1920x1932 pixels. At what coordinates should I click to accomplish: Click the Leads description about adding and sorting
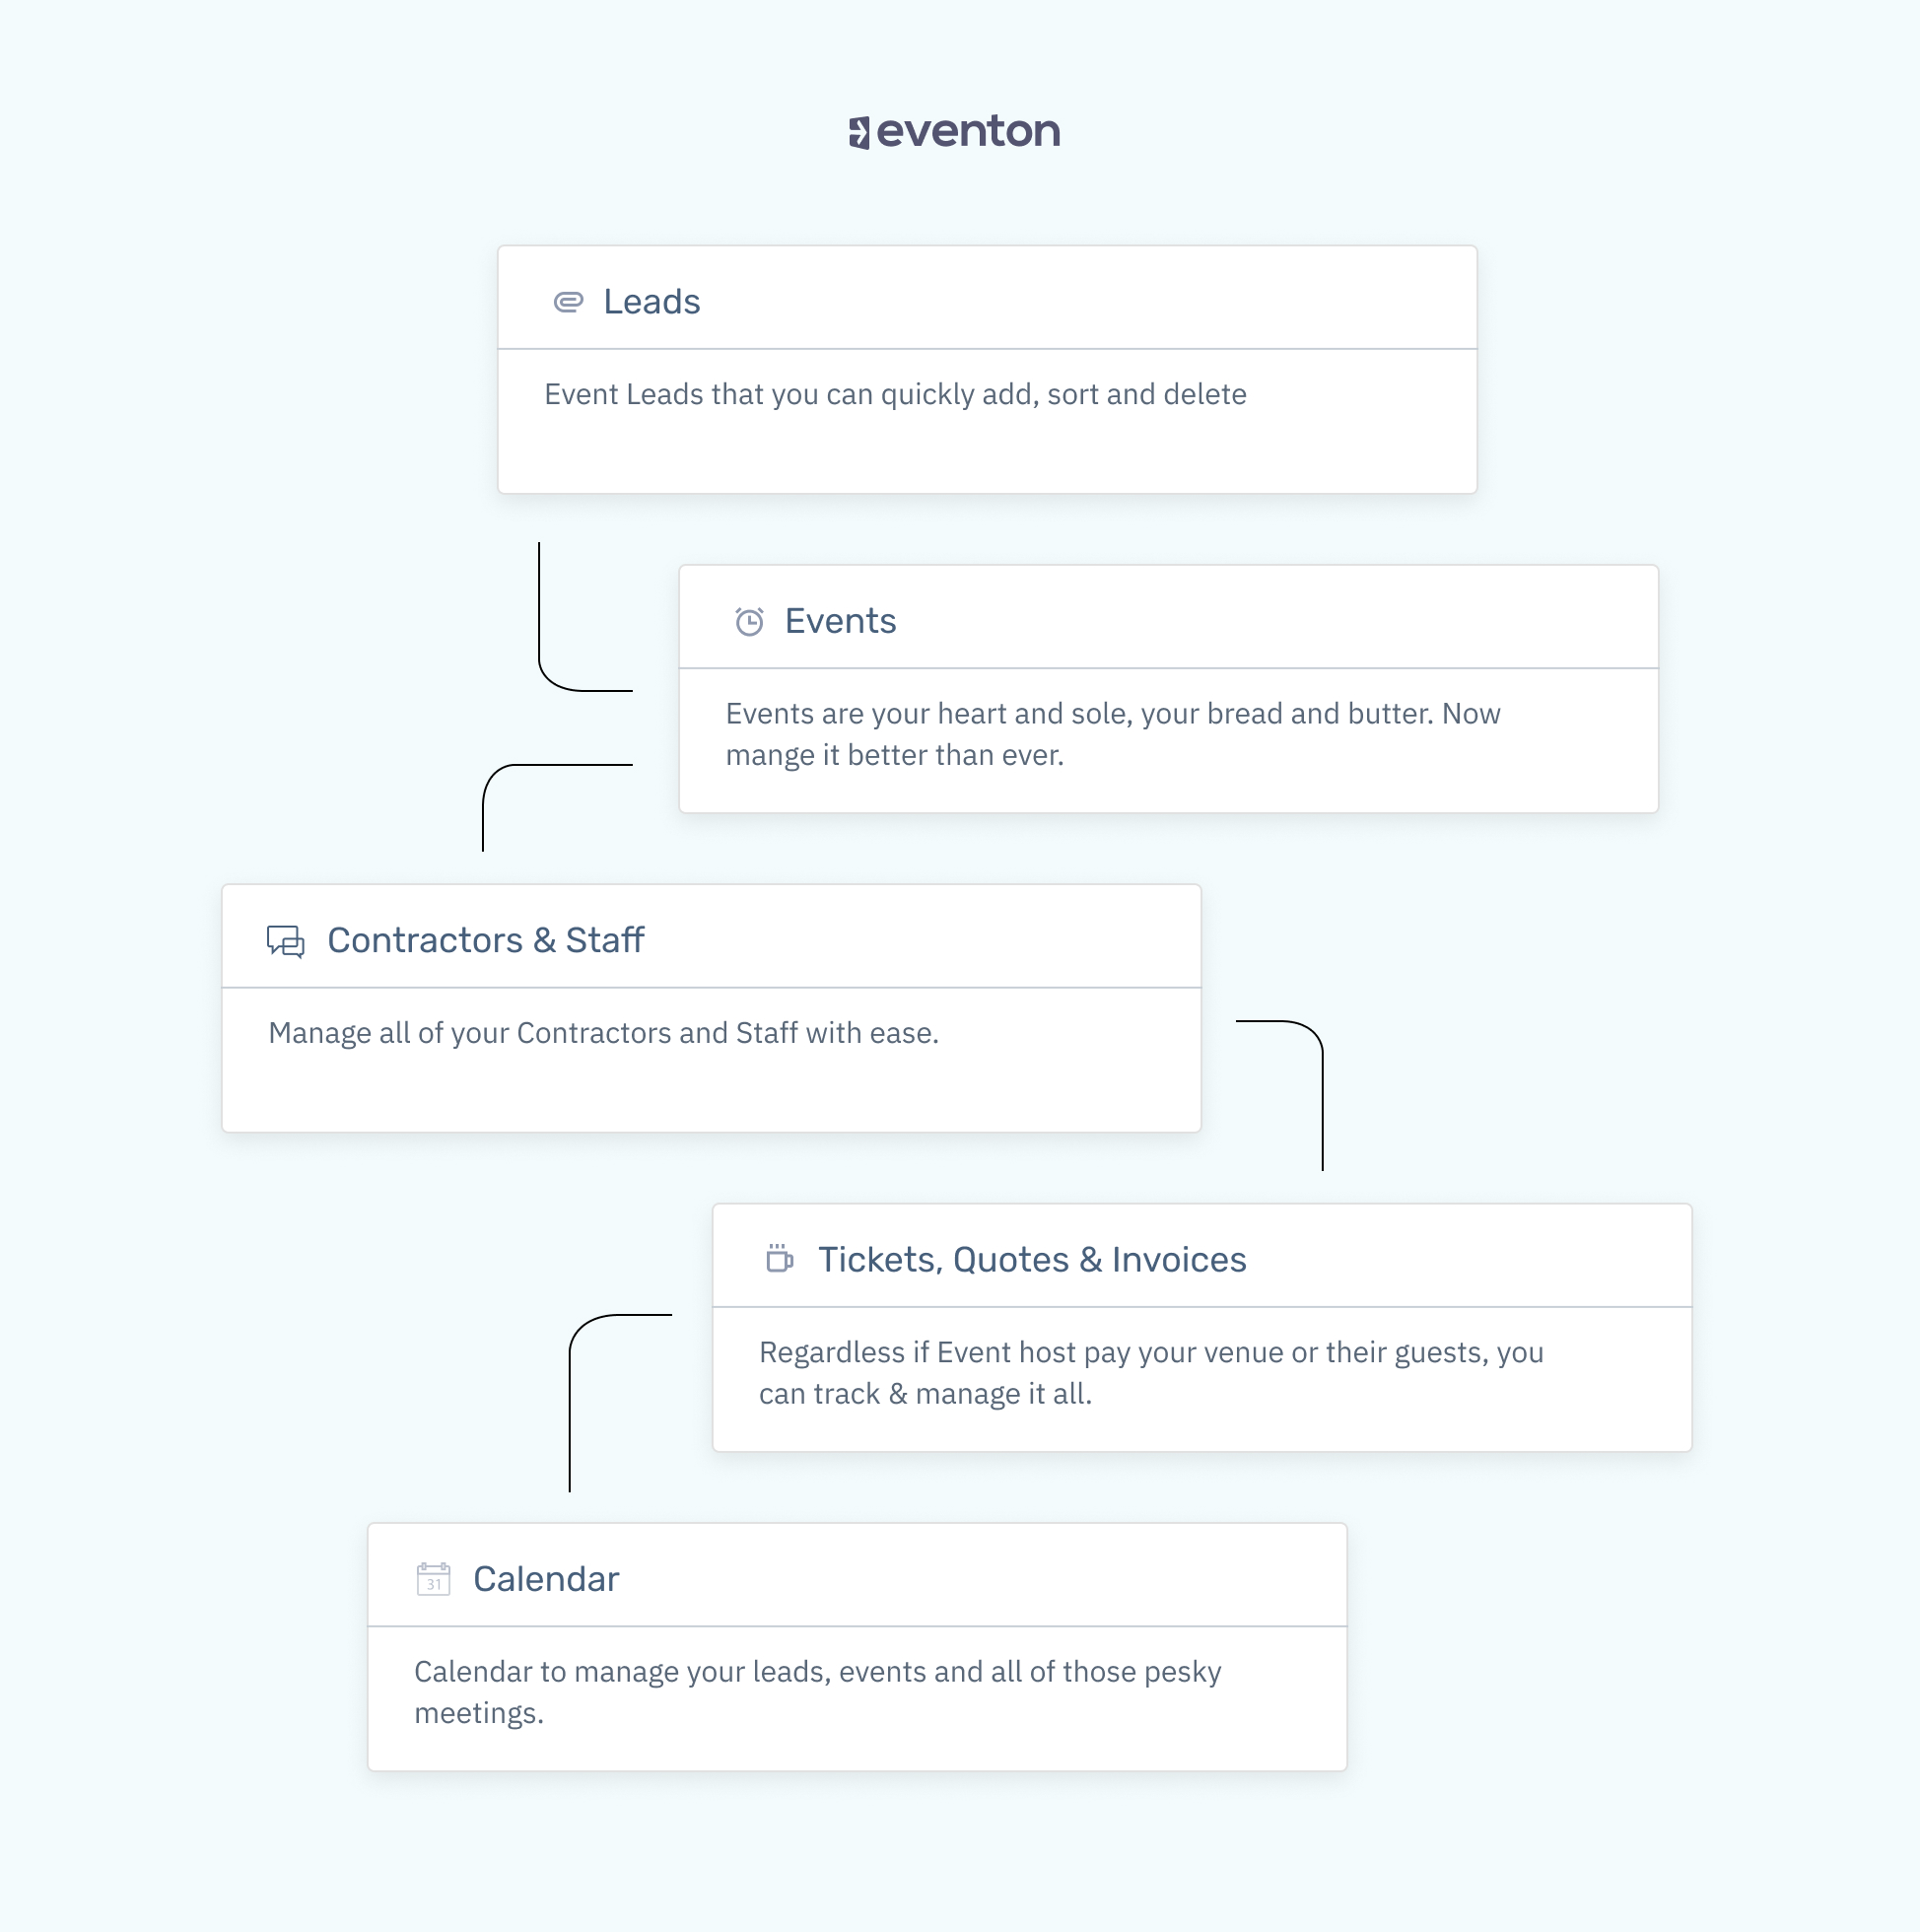tap(895, 395)
